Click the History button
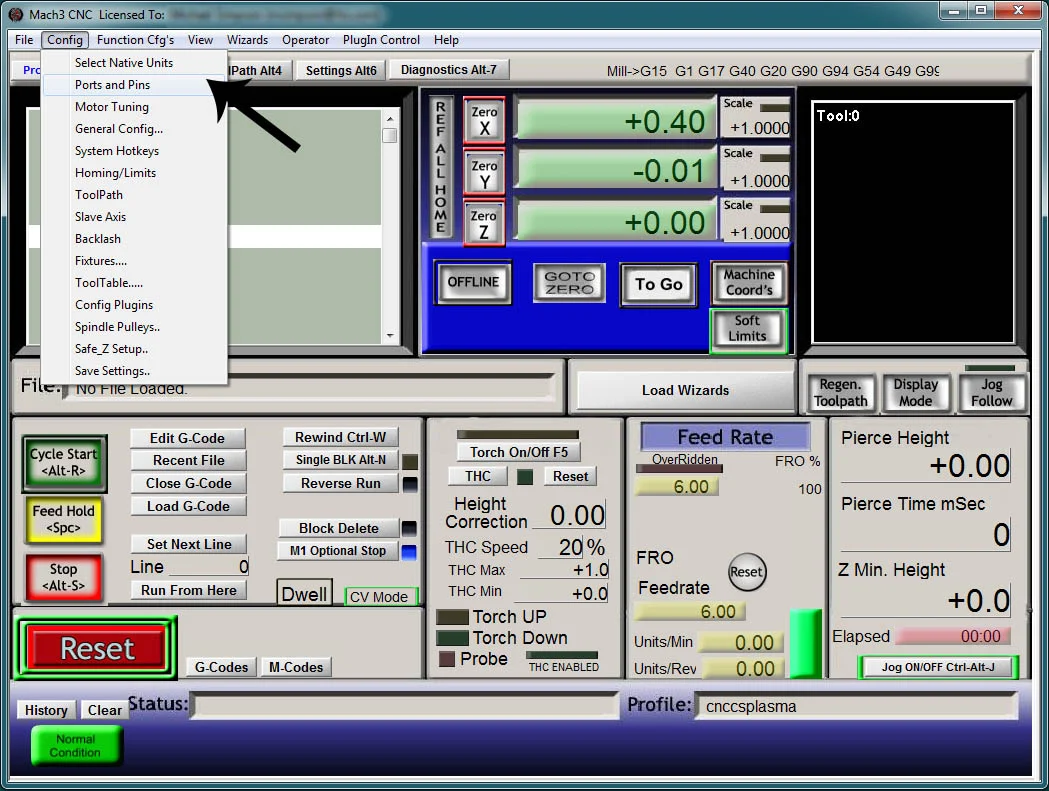This screenshot has width=1049, height=791. [46, 710]
